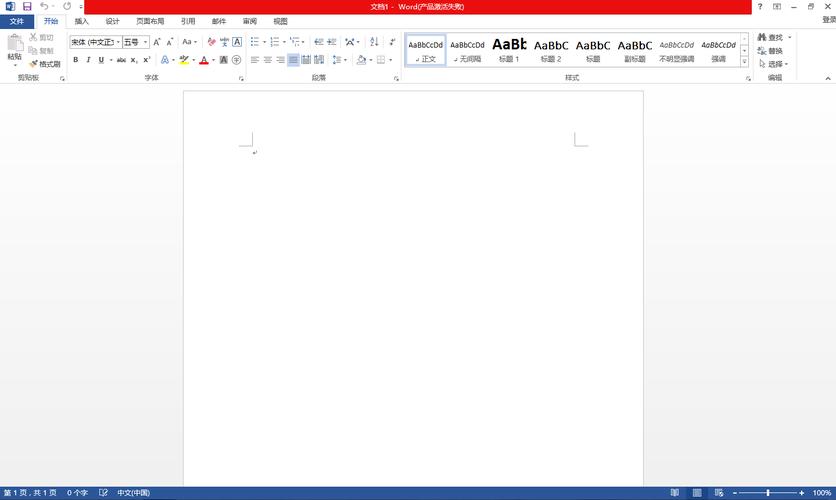
Task: Undo the last action in quick access toolbar
Action: coord(44,6)
